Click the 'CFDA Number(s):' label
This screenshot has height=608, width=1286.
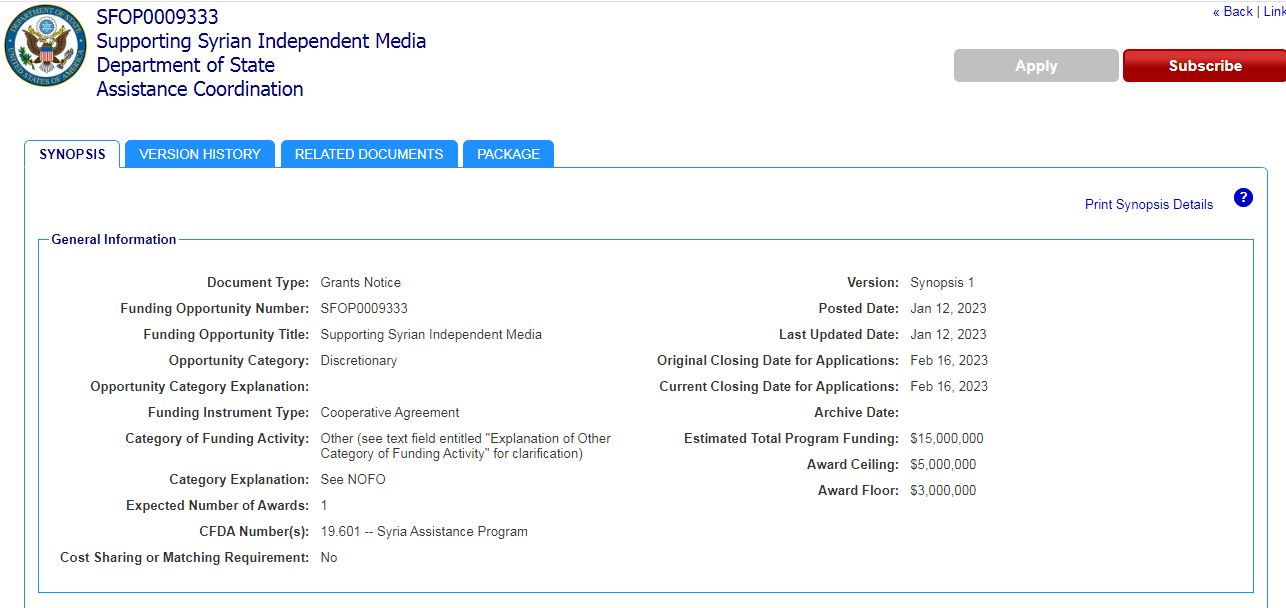254,532
